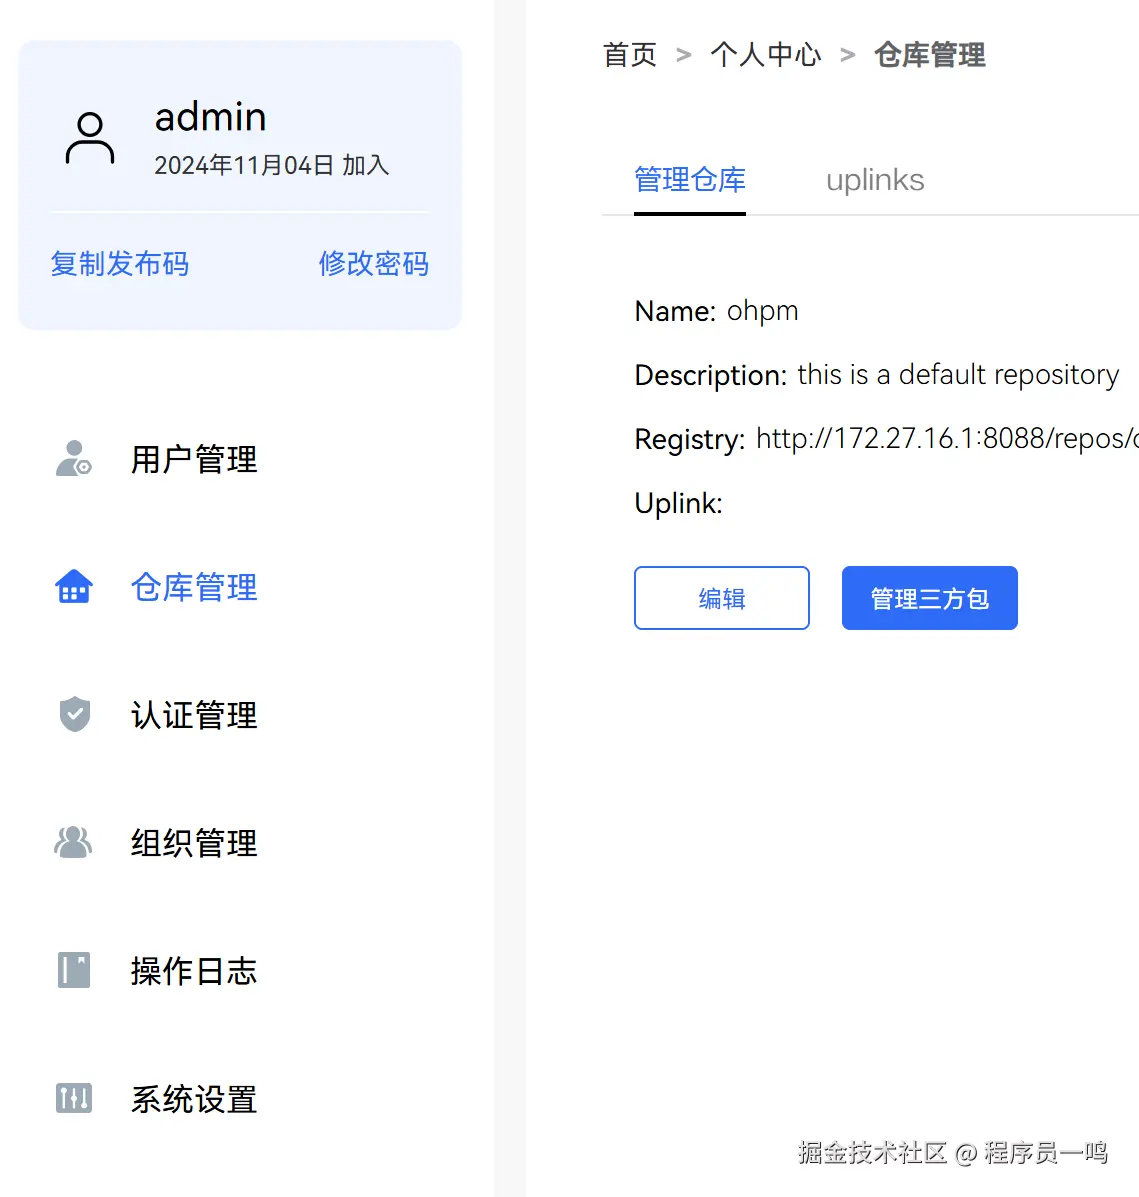The width and height of the screenshot is (1139, 1197).
Task: Go to 首页 in the breadcrumb
Action: [x=629, y=55]
